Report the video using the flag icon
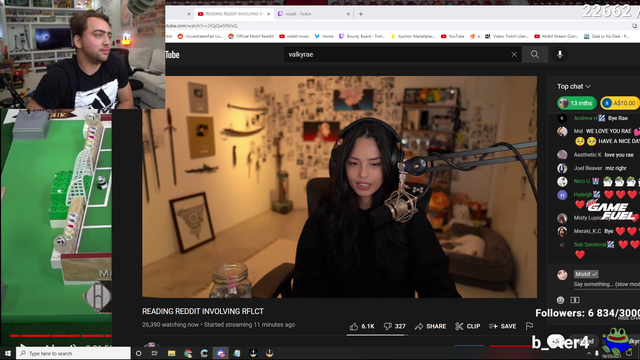Image resolution: width=640 pixels, height=360 pixels. [x=529, y=326]
